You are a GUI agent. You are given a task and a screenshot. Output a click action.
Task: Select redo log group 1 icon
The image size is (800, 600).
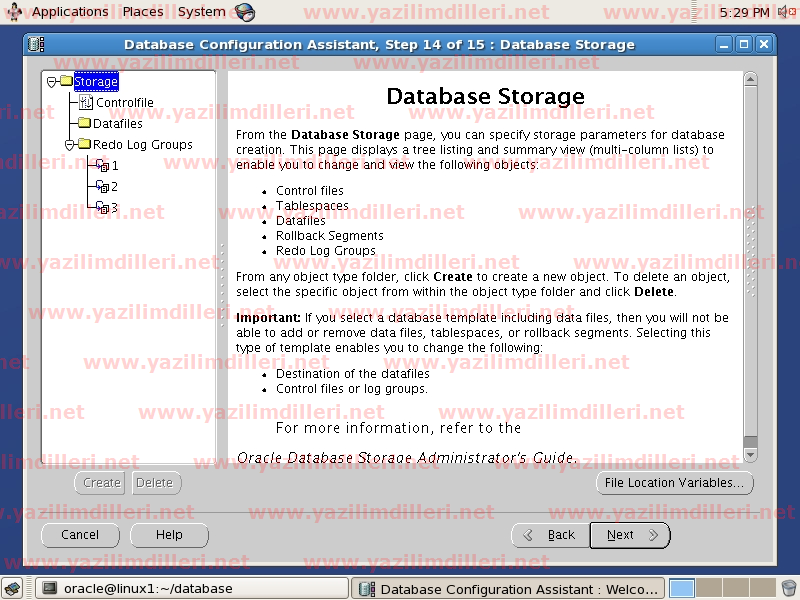tap(102, 166)
